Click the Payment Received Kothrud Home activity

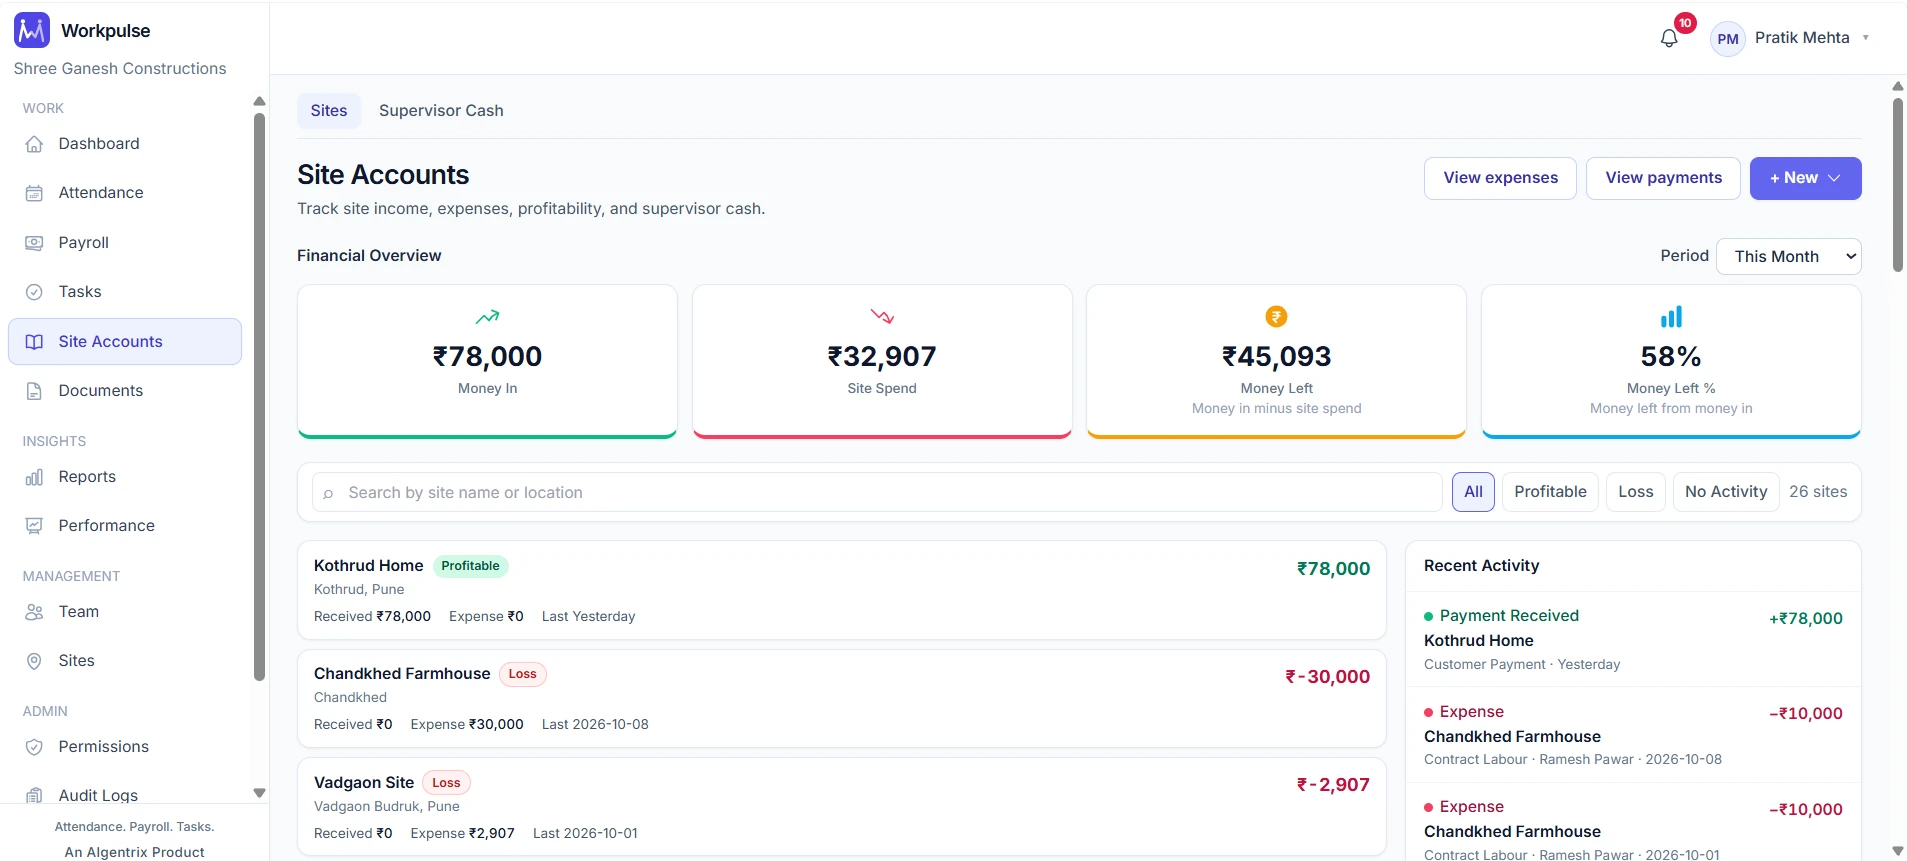tap(1632, 640)
